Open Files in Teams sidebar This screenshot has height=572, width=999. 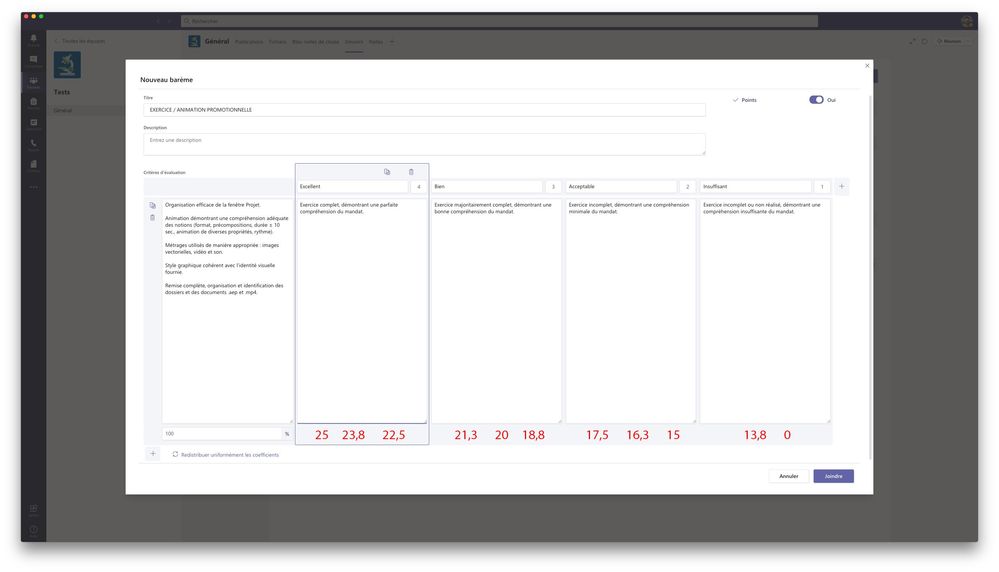pyautogui.click(x=34, y=165)
